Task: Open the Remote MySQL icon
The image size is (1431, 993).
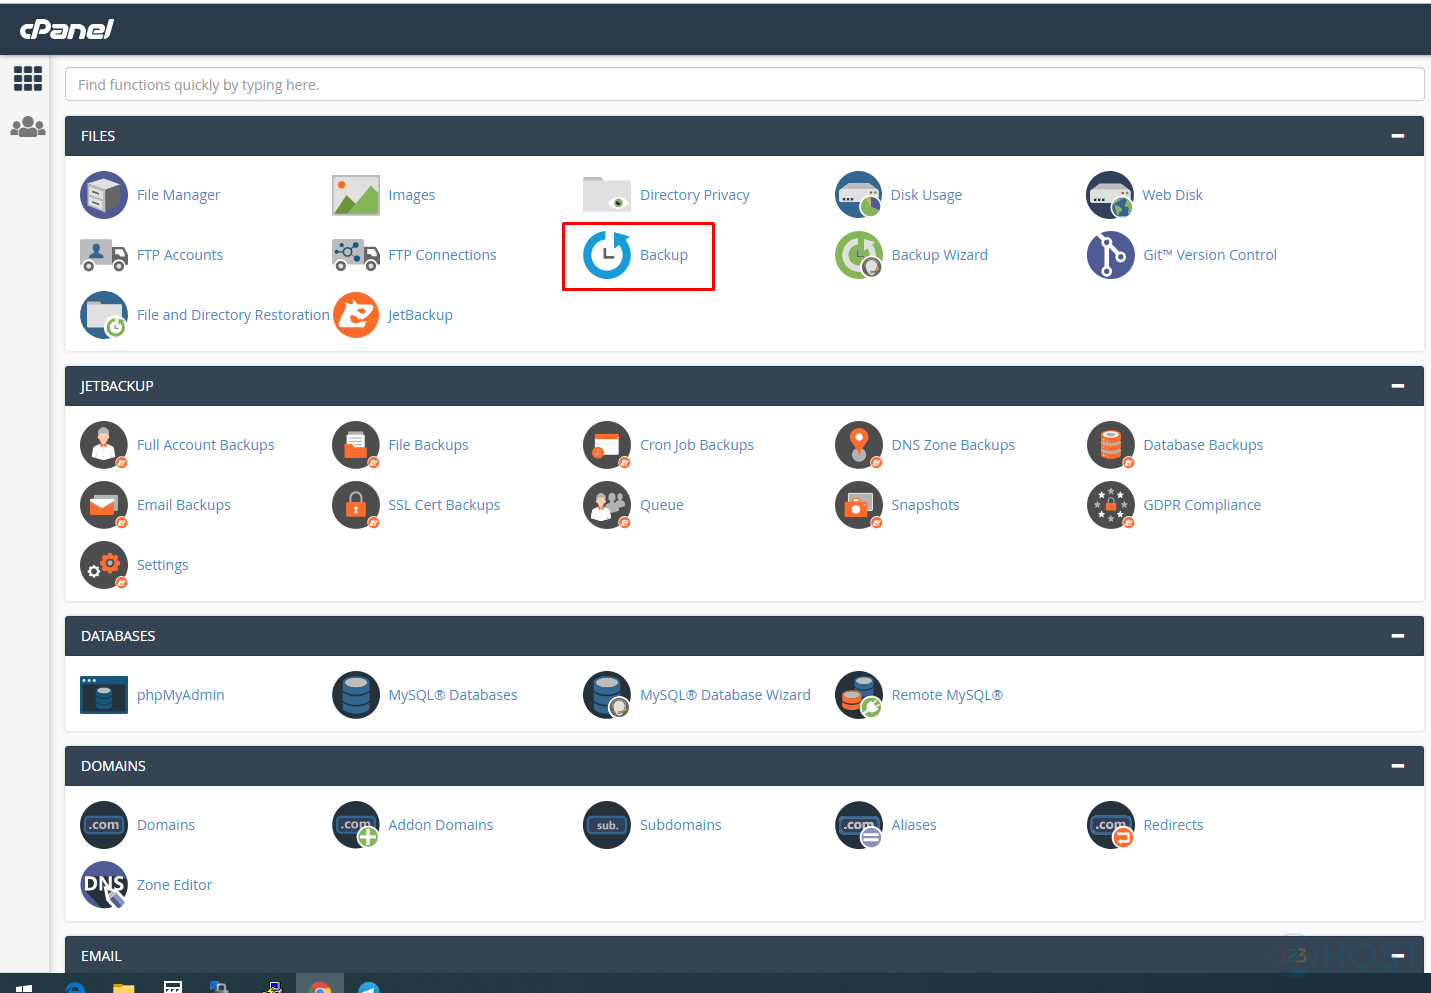Action: tap(859, 695)
